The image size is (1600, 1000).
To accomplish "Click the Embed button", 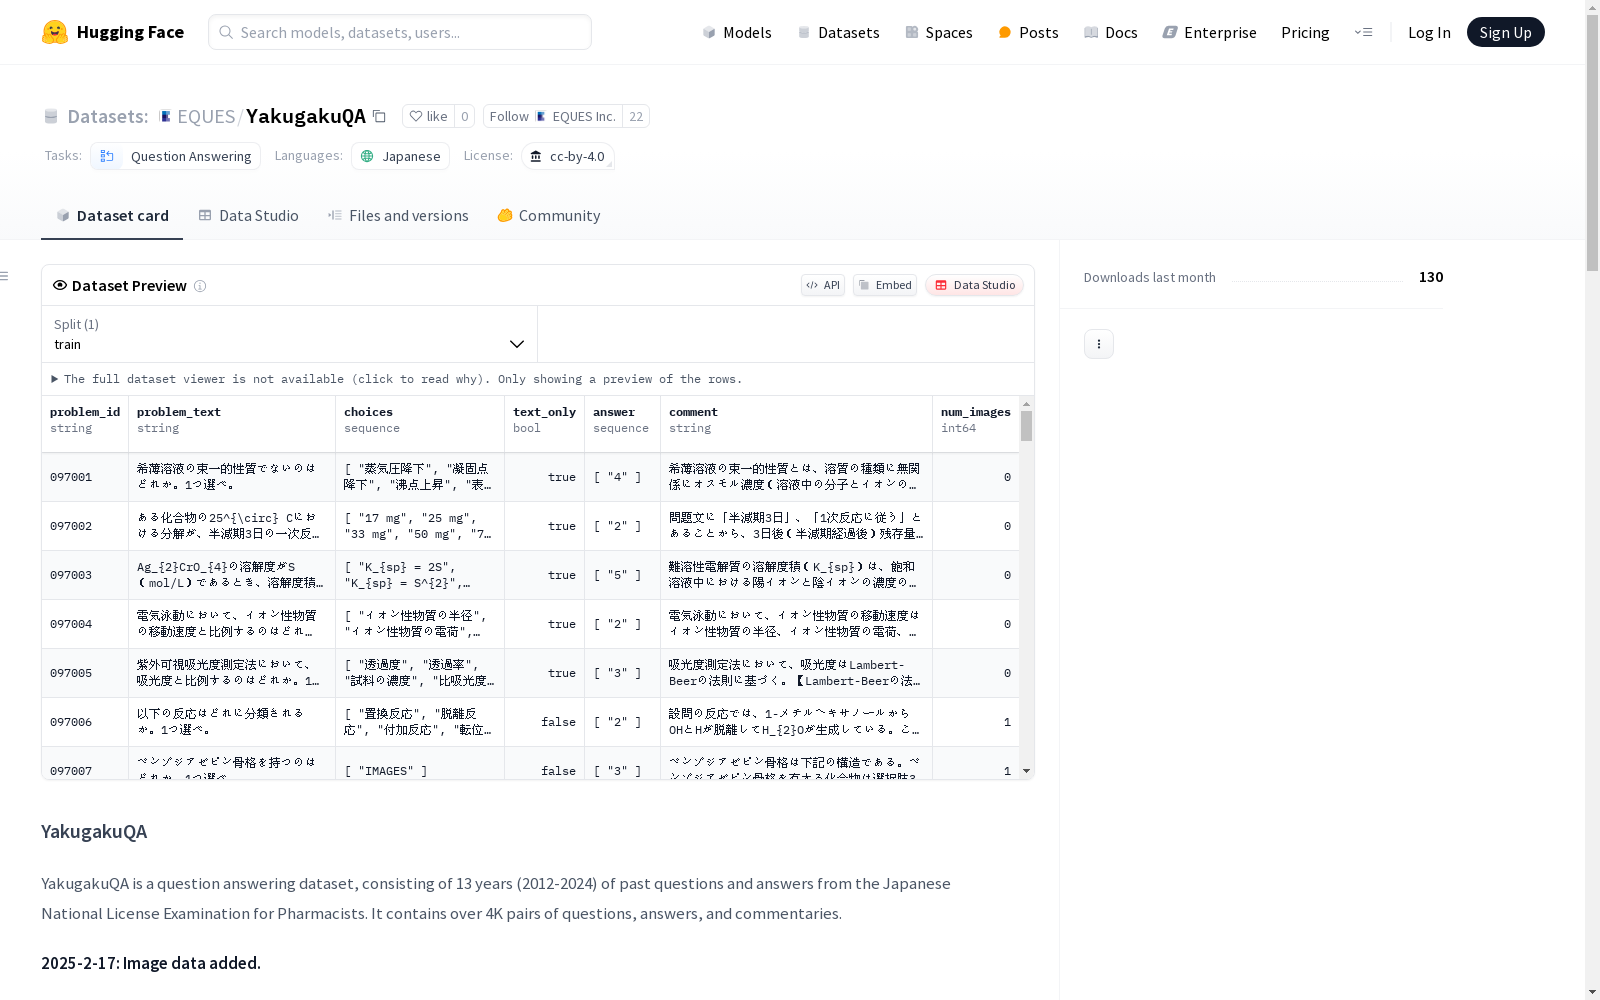I will (x=885, y=285).
